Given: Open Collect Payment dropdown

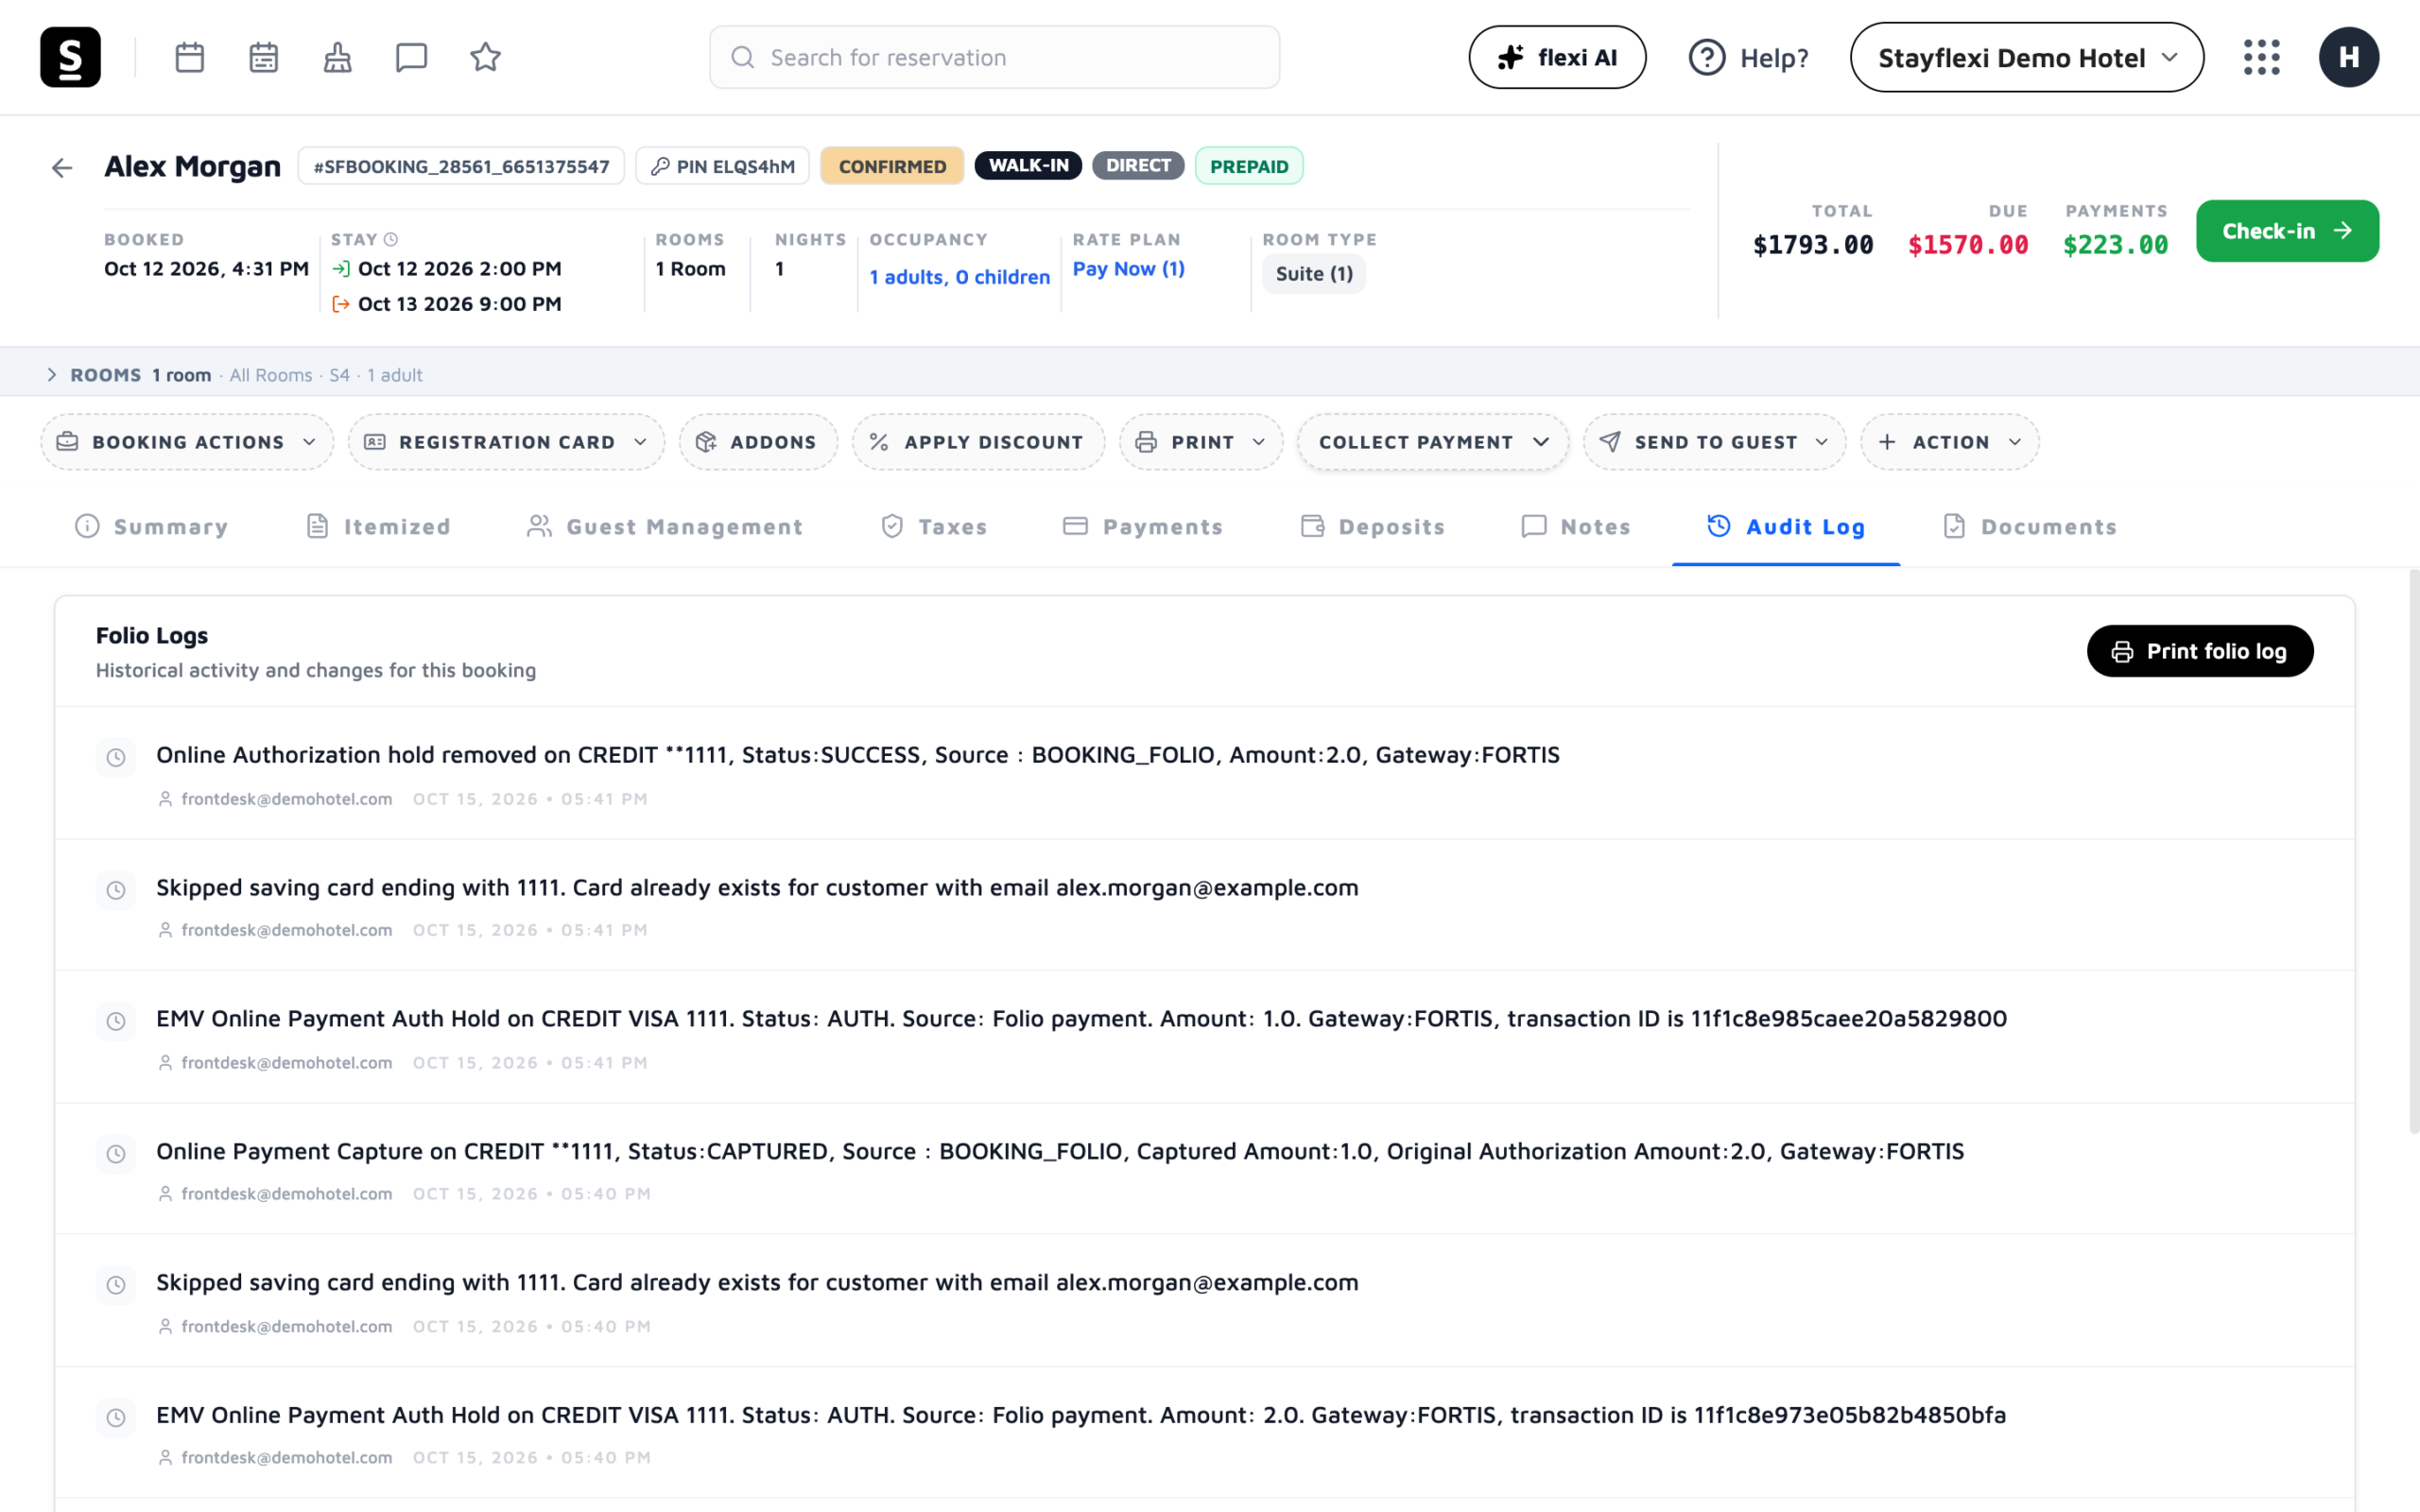Looking at the screenshot, I should pos(1433,442).
